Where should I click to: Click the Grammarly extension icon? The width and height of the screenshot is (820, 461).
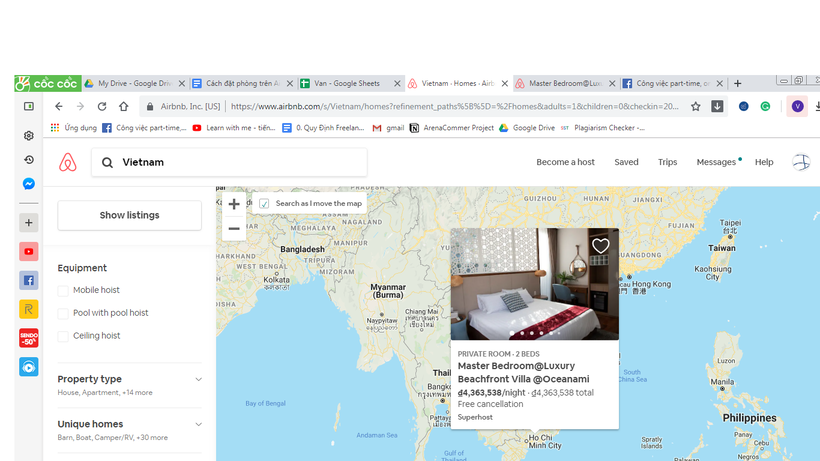coord(765,107)
